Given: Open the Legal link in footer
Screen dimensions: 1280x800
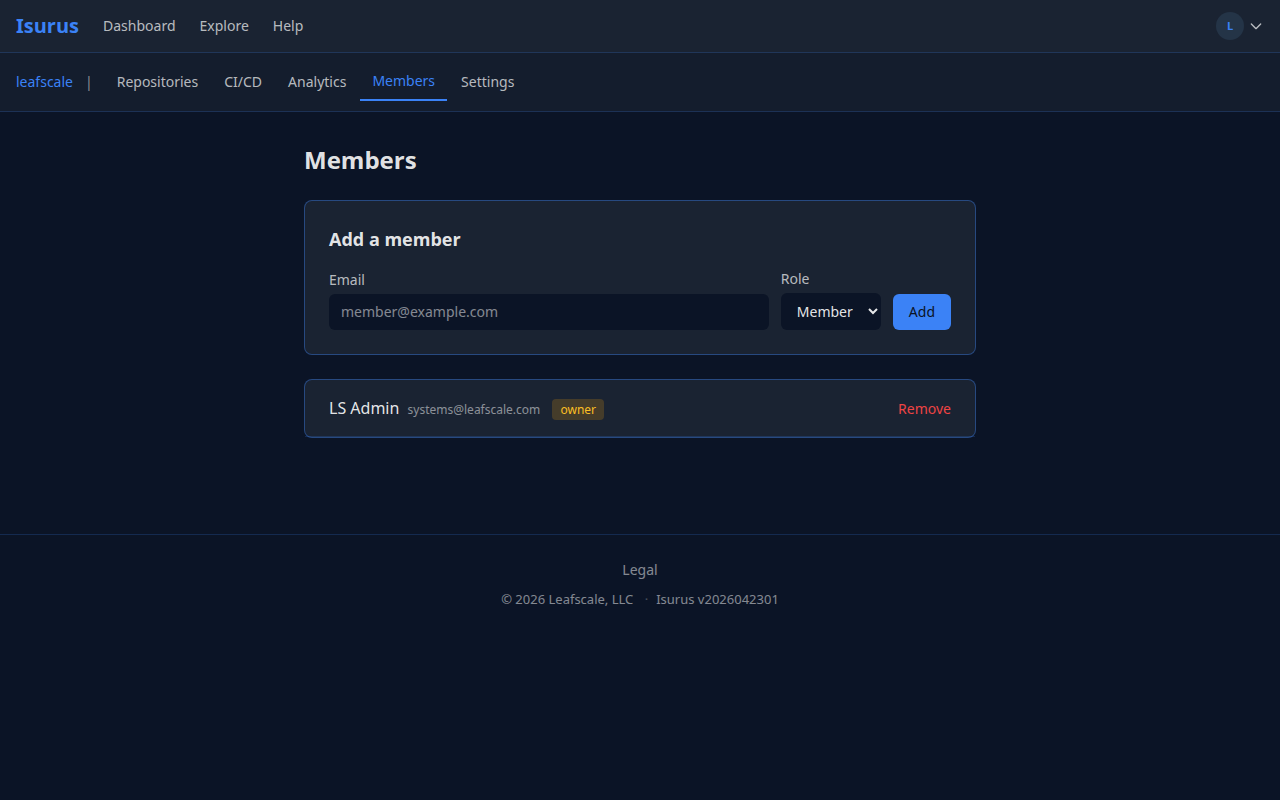Looking at the screenshot, I should (x=640, y=570).
